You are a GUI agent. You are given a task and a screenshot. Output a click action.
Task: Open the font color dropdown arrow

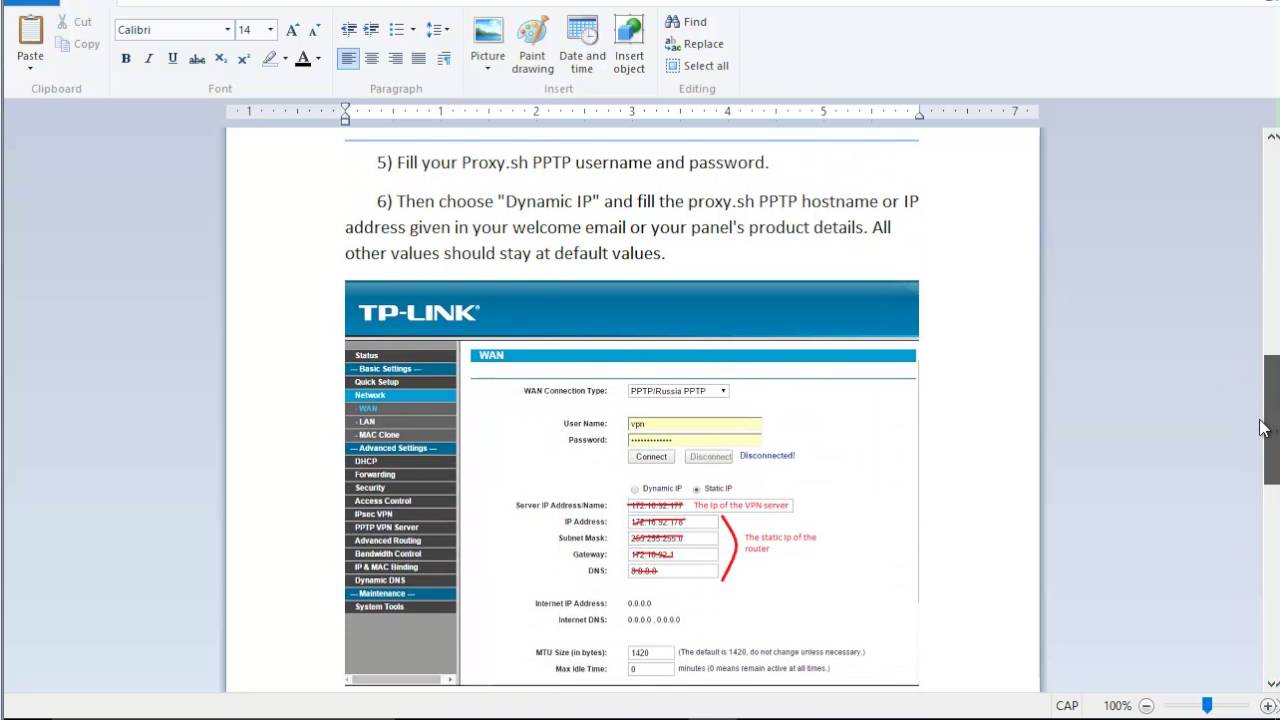(318, 59)
